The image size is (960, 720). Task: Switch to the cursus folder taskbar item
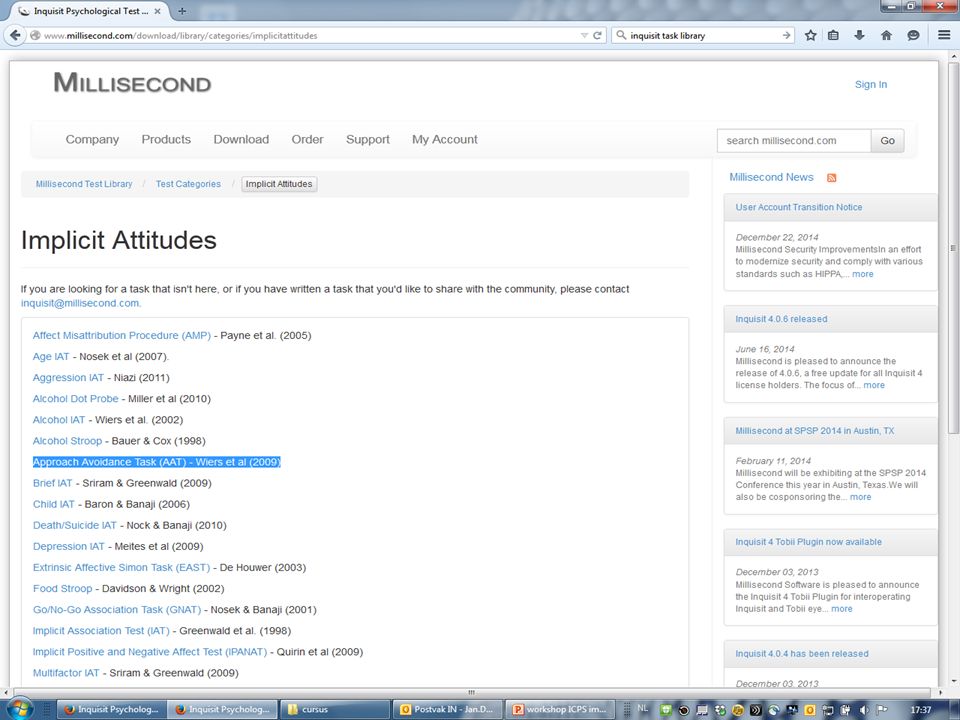tap(335, 709)
